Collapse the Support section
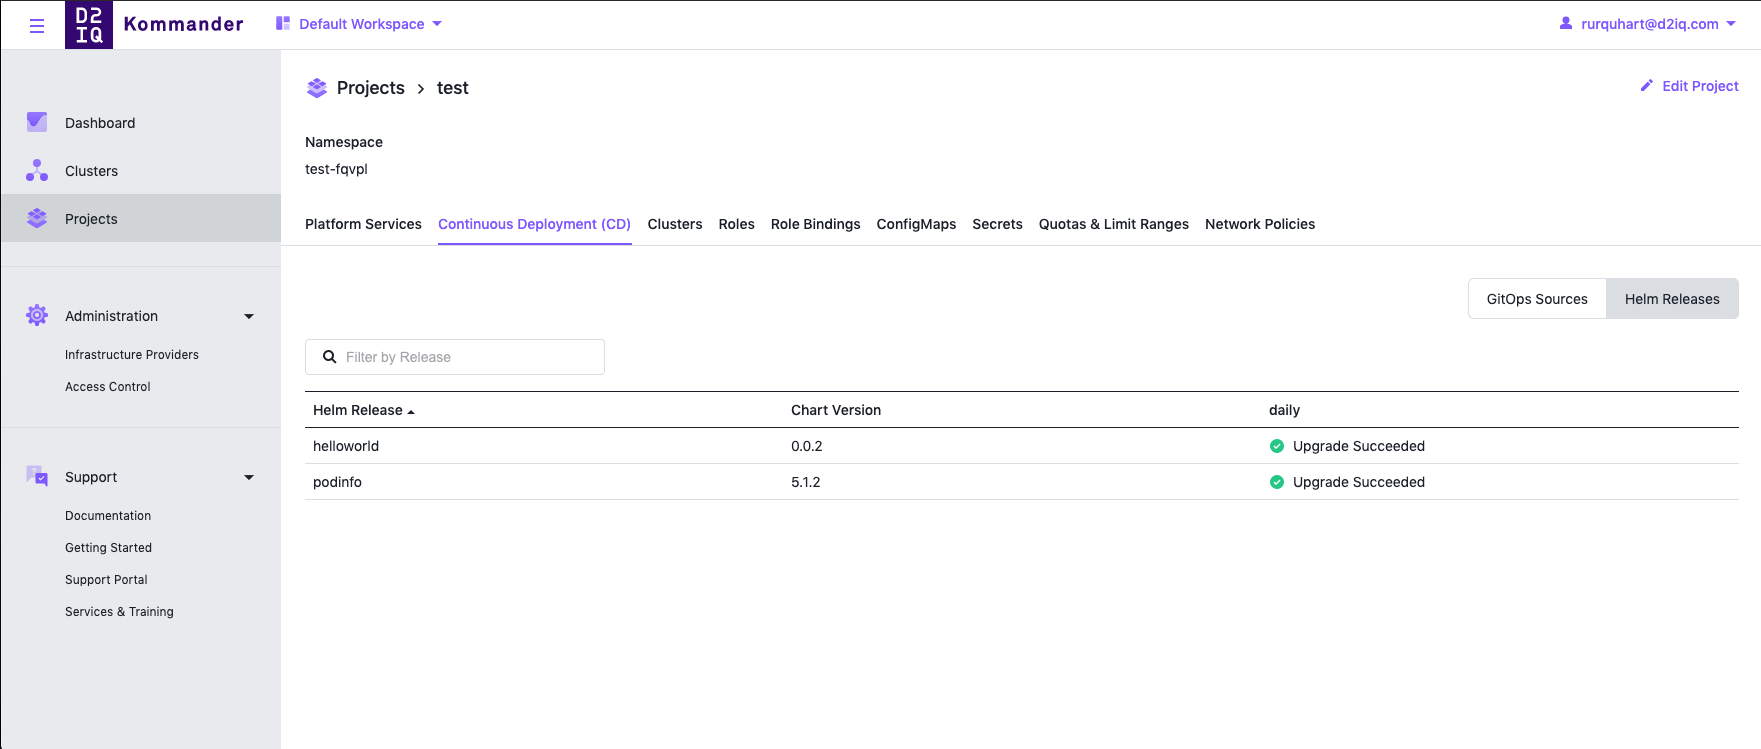This screenshot has height=749, width=1761. [x=249, y=477]
